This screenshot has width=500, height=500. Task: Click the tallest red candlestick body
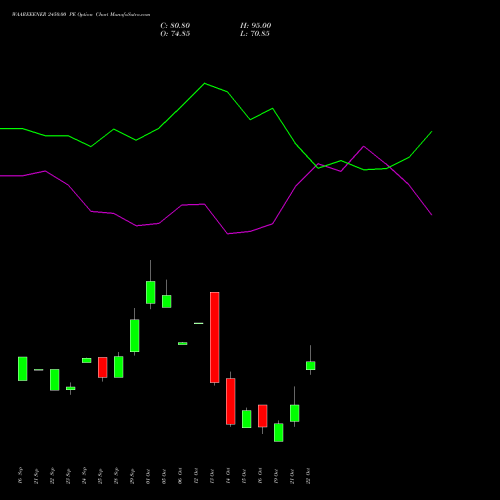tap(215, 337)
